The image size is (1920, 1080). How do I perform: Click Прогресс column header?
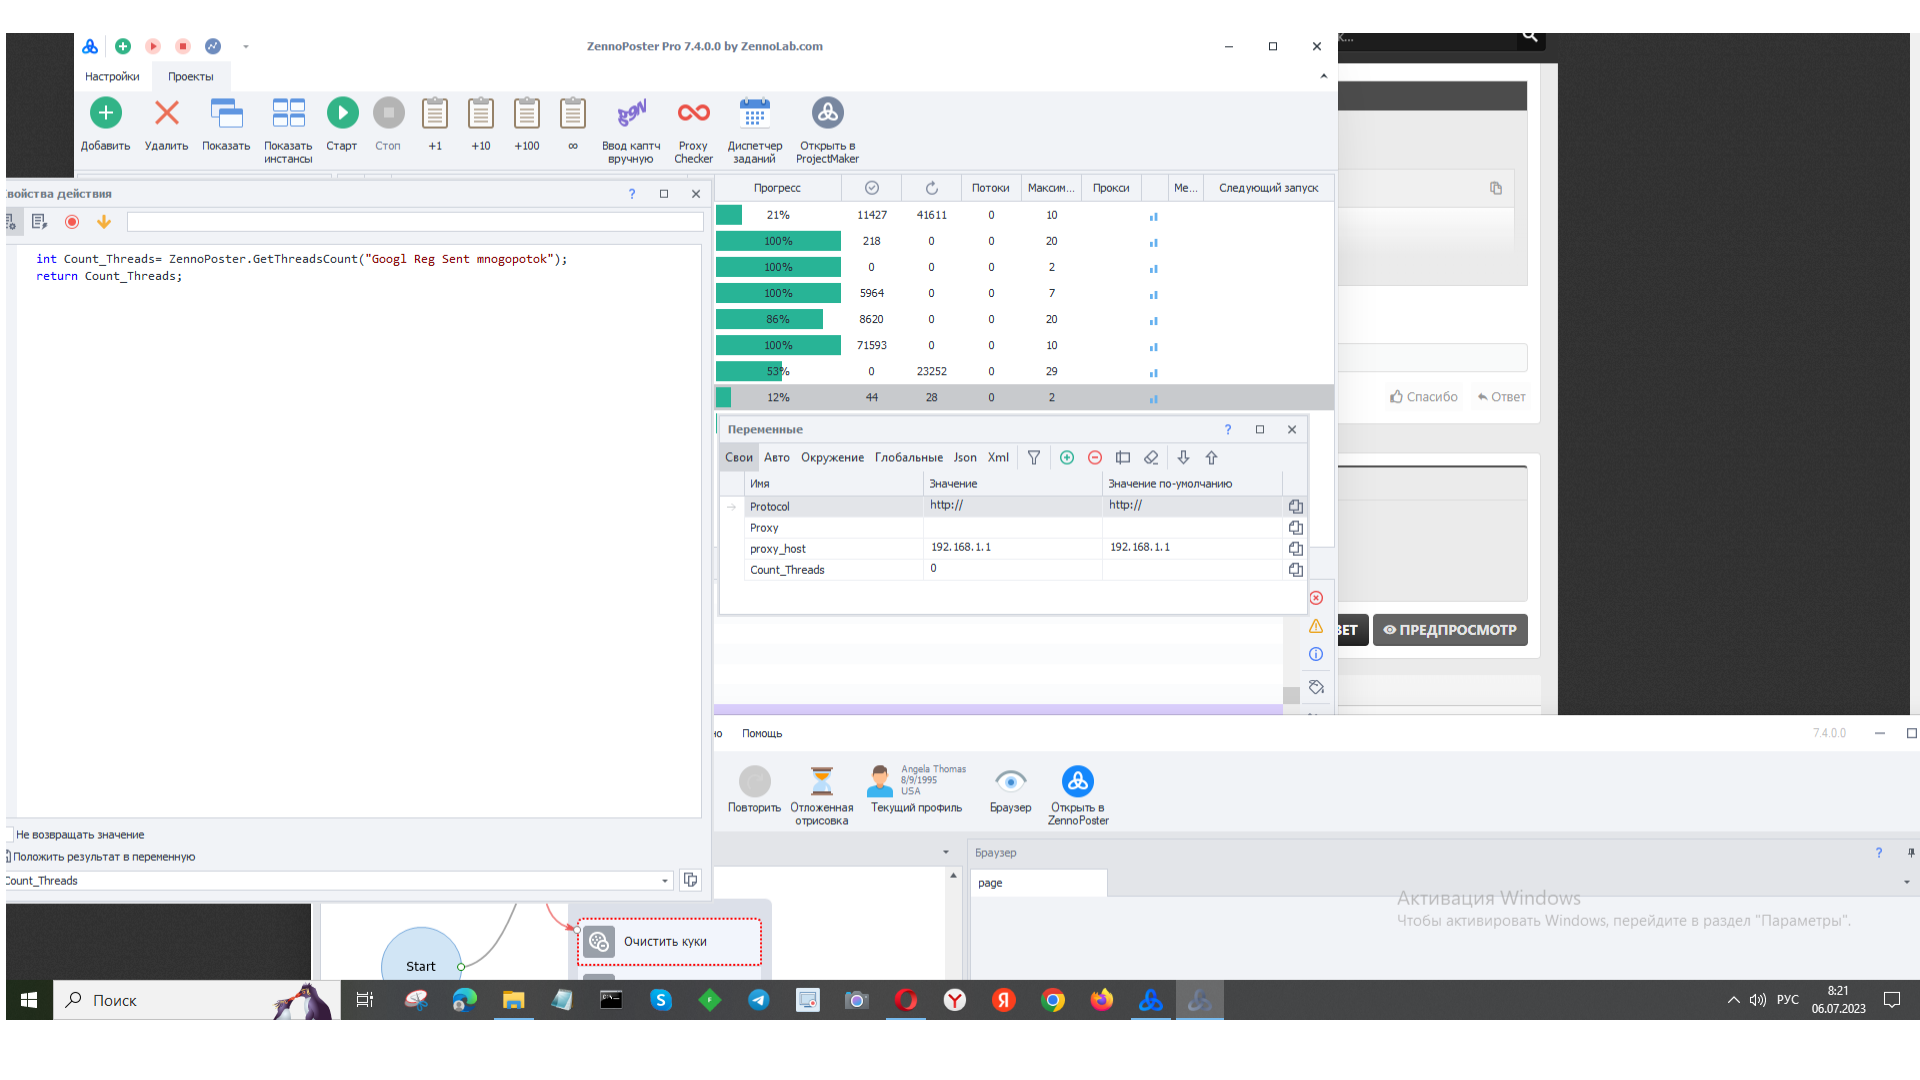point(778,188)
